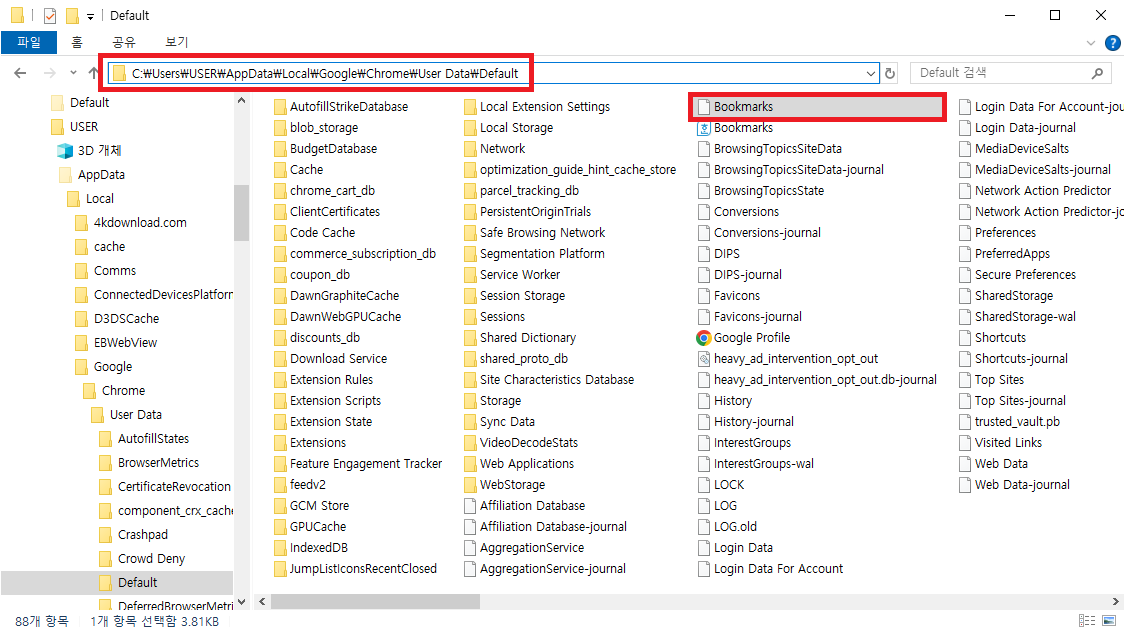Click the Affiliation Database file icon
Image resolution: width=1125 pixels, height=635 pixels.
(x=470, y=506)
